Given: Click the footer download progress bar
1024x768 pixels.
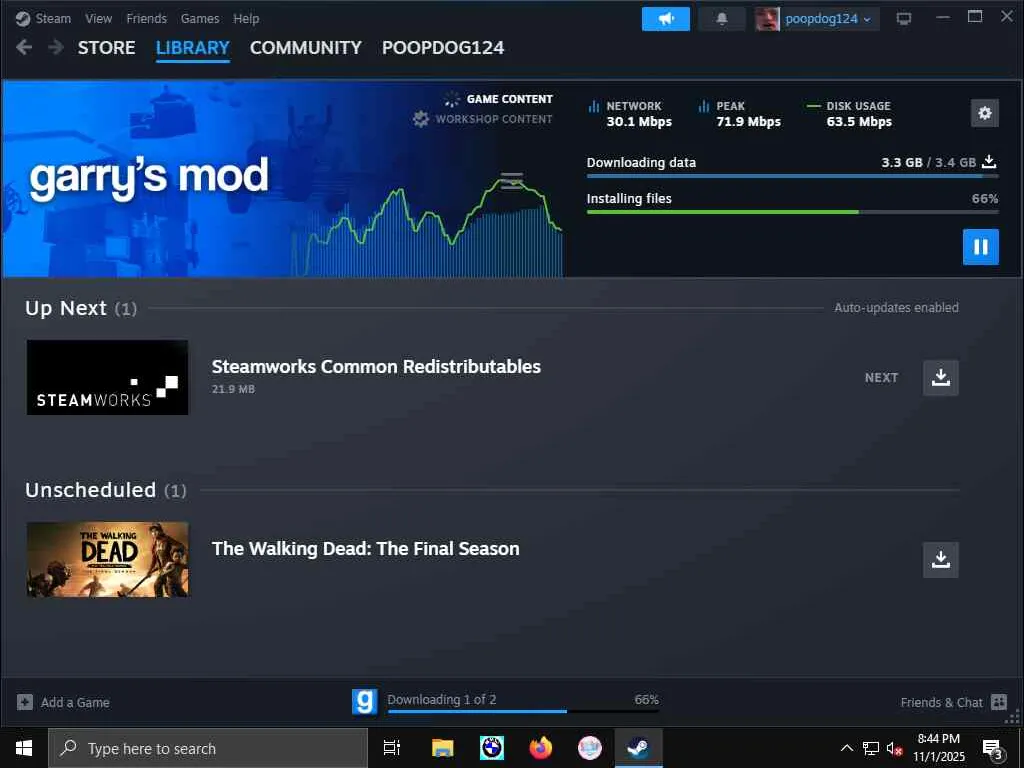Looking at the screenshot, I should point(523,711).
